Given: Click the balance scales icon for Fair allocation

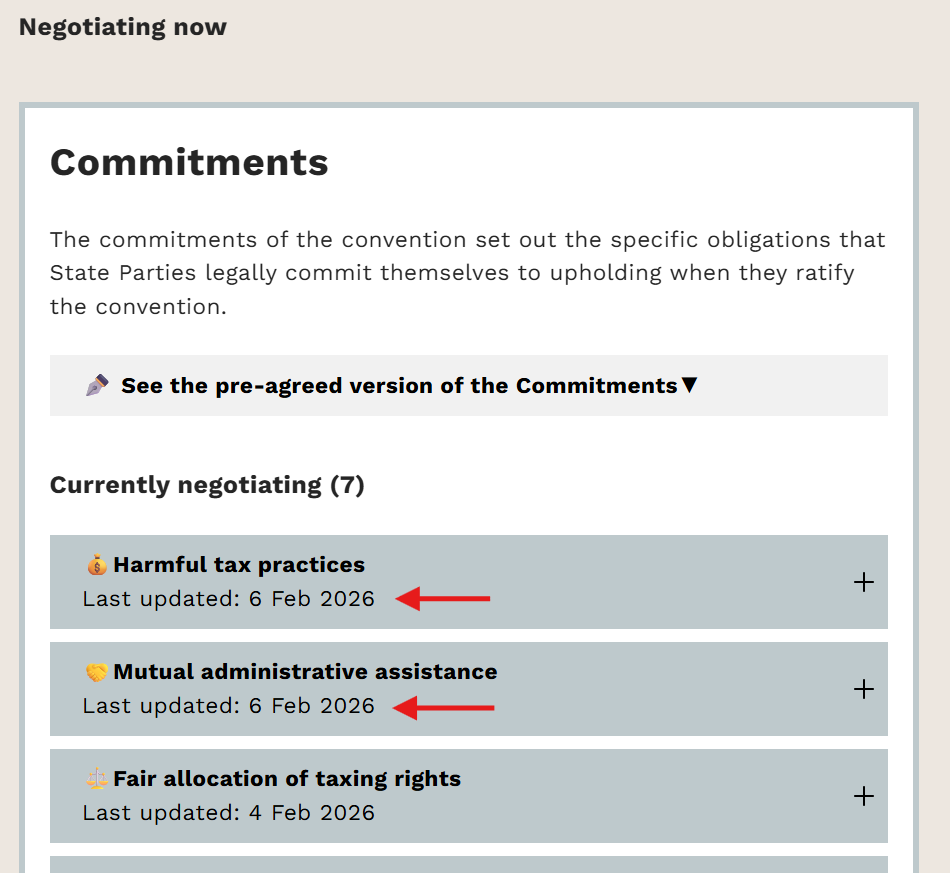Looking at the screenshot, I should click(x=96, y=780).
